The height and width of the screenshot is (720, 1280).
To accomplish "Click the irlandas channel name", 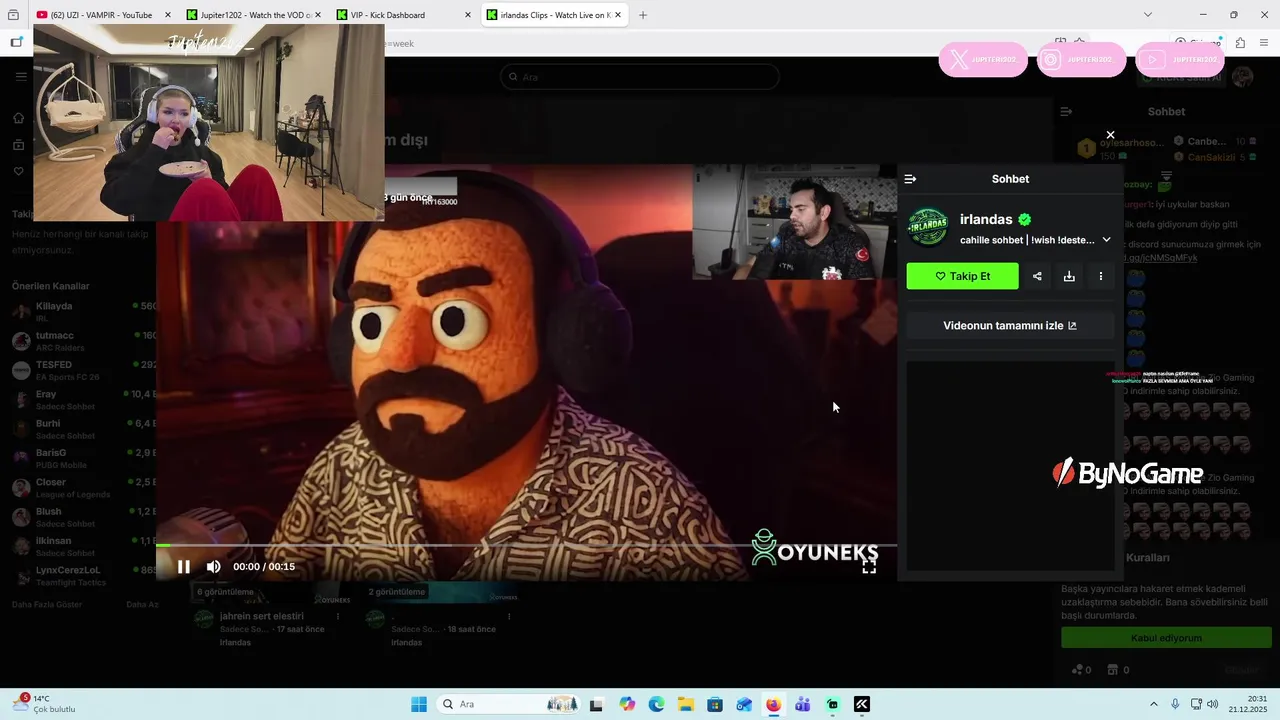I will [986, 219].
